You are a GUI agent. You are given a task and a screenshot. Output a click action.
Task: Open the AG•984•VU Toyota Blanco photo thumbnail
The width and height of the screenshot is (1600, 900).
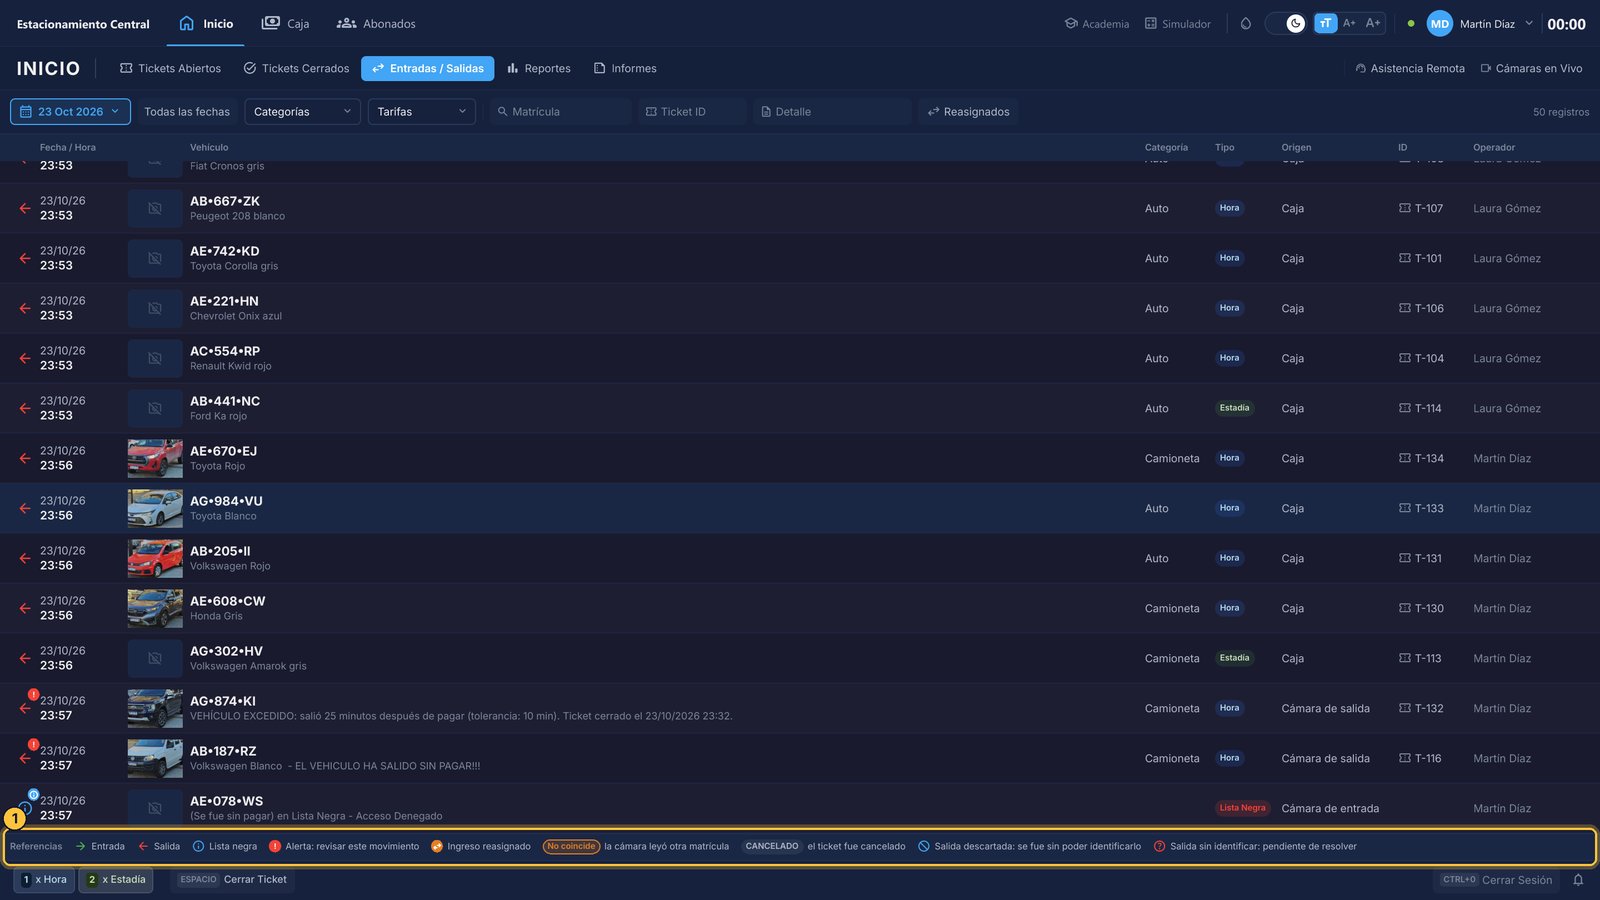pos(155,508)
